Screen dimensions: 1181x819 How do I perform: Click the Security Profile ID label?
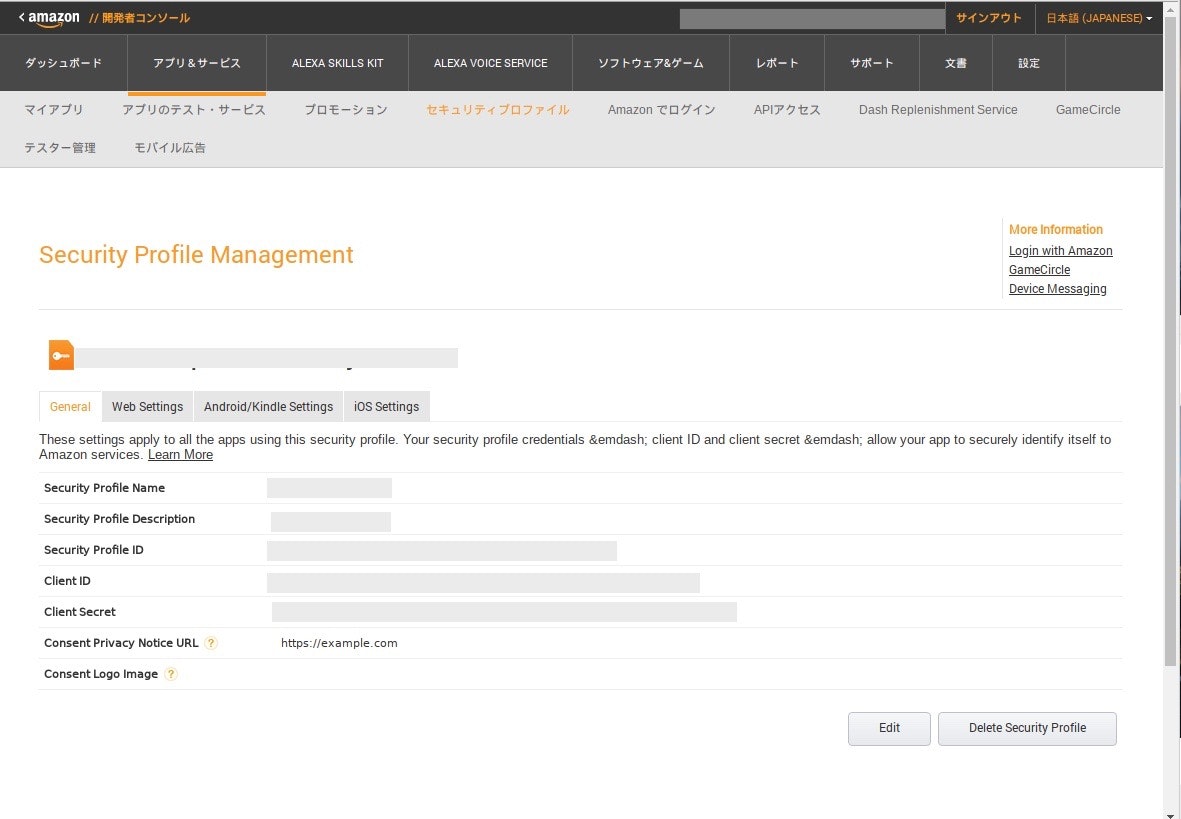pyautogui.click(x=93, y=550)
